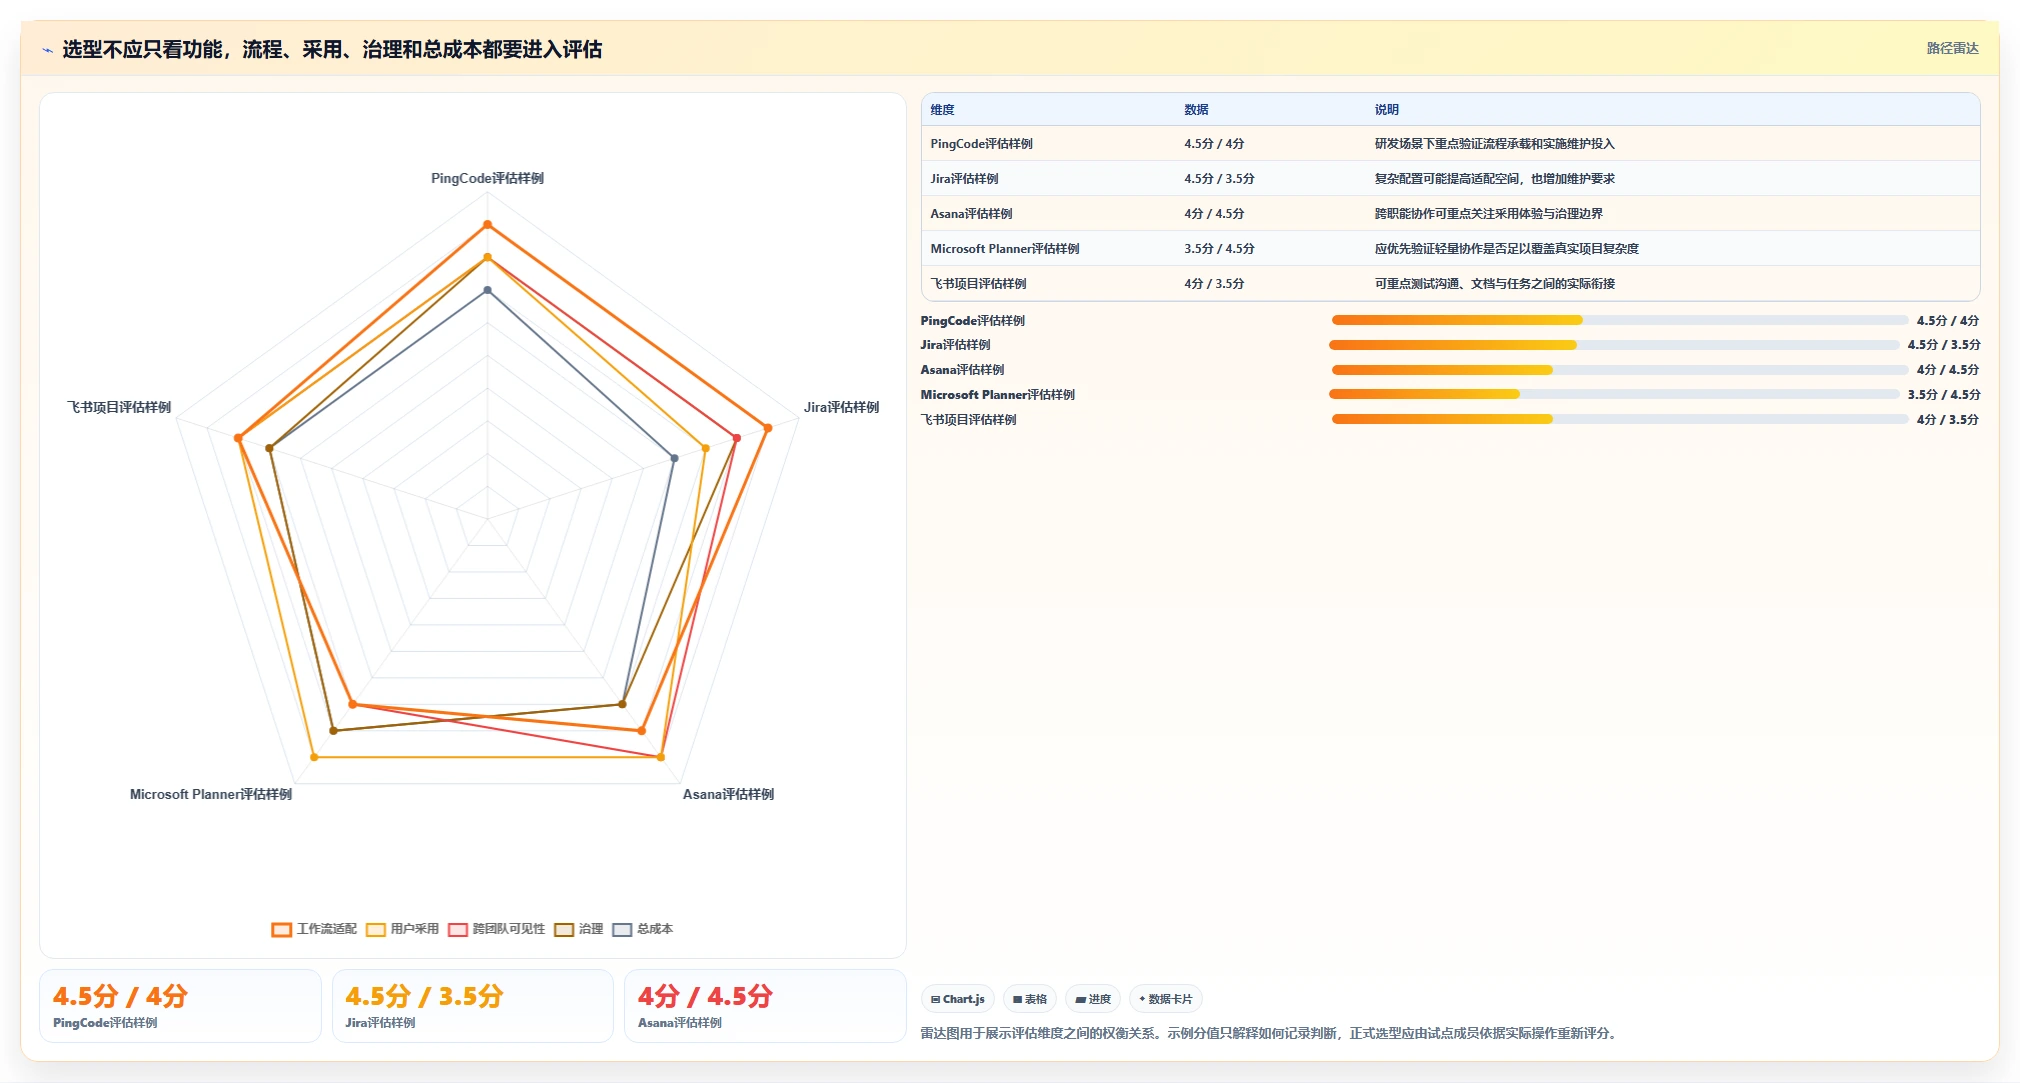Click the table cell 3.5分 / 4.5分
Viewport: 2020px width, 1083px height.
tap(1219, 249)
